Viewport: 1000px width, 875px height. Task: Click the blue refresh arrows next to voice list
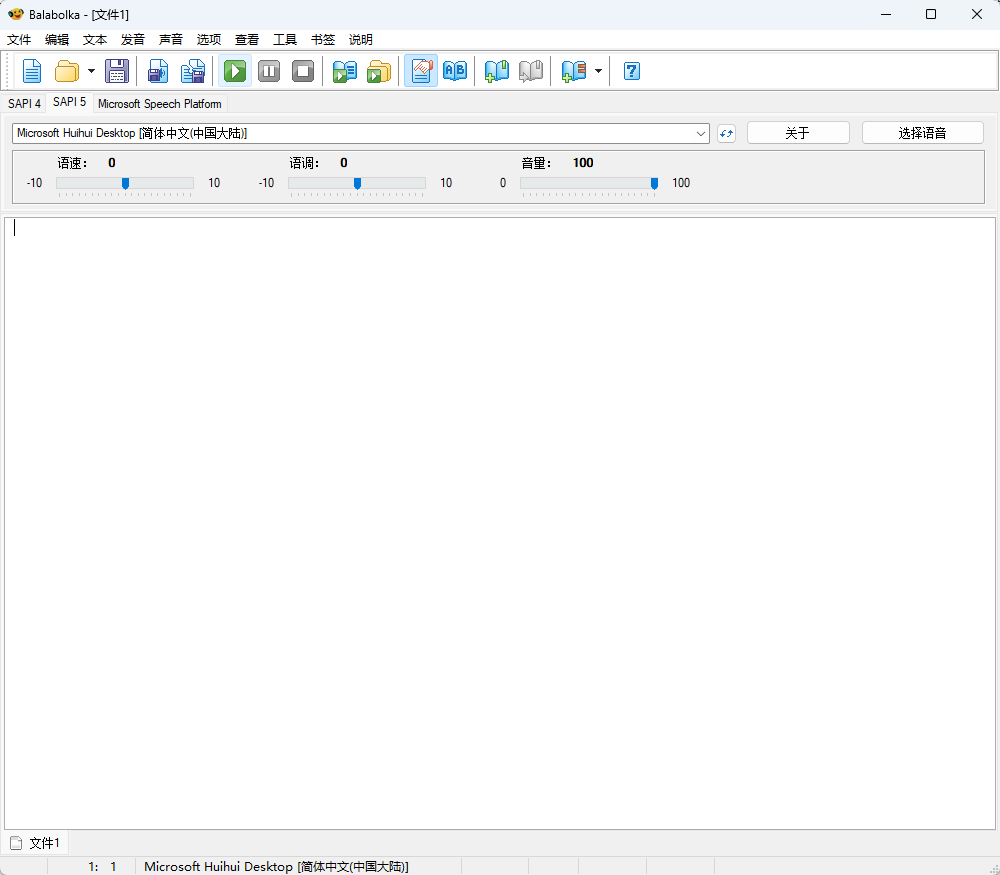pos(726,133)
